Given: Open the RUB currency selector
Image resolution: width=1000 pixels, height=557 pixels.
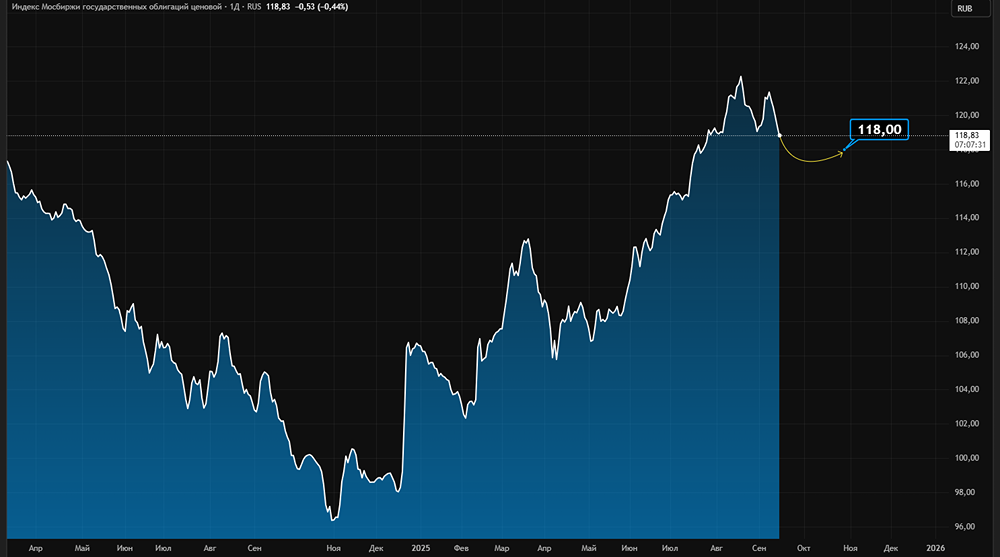Looking at the screenshot, I should tap(970, 8).
